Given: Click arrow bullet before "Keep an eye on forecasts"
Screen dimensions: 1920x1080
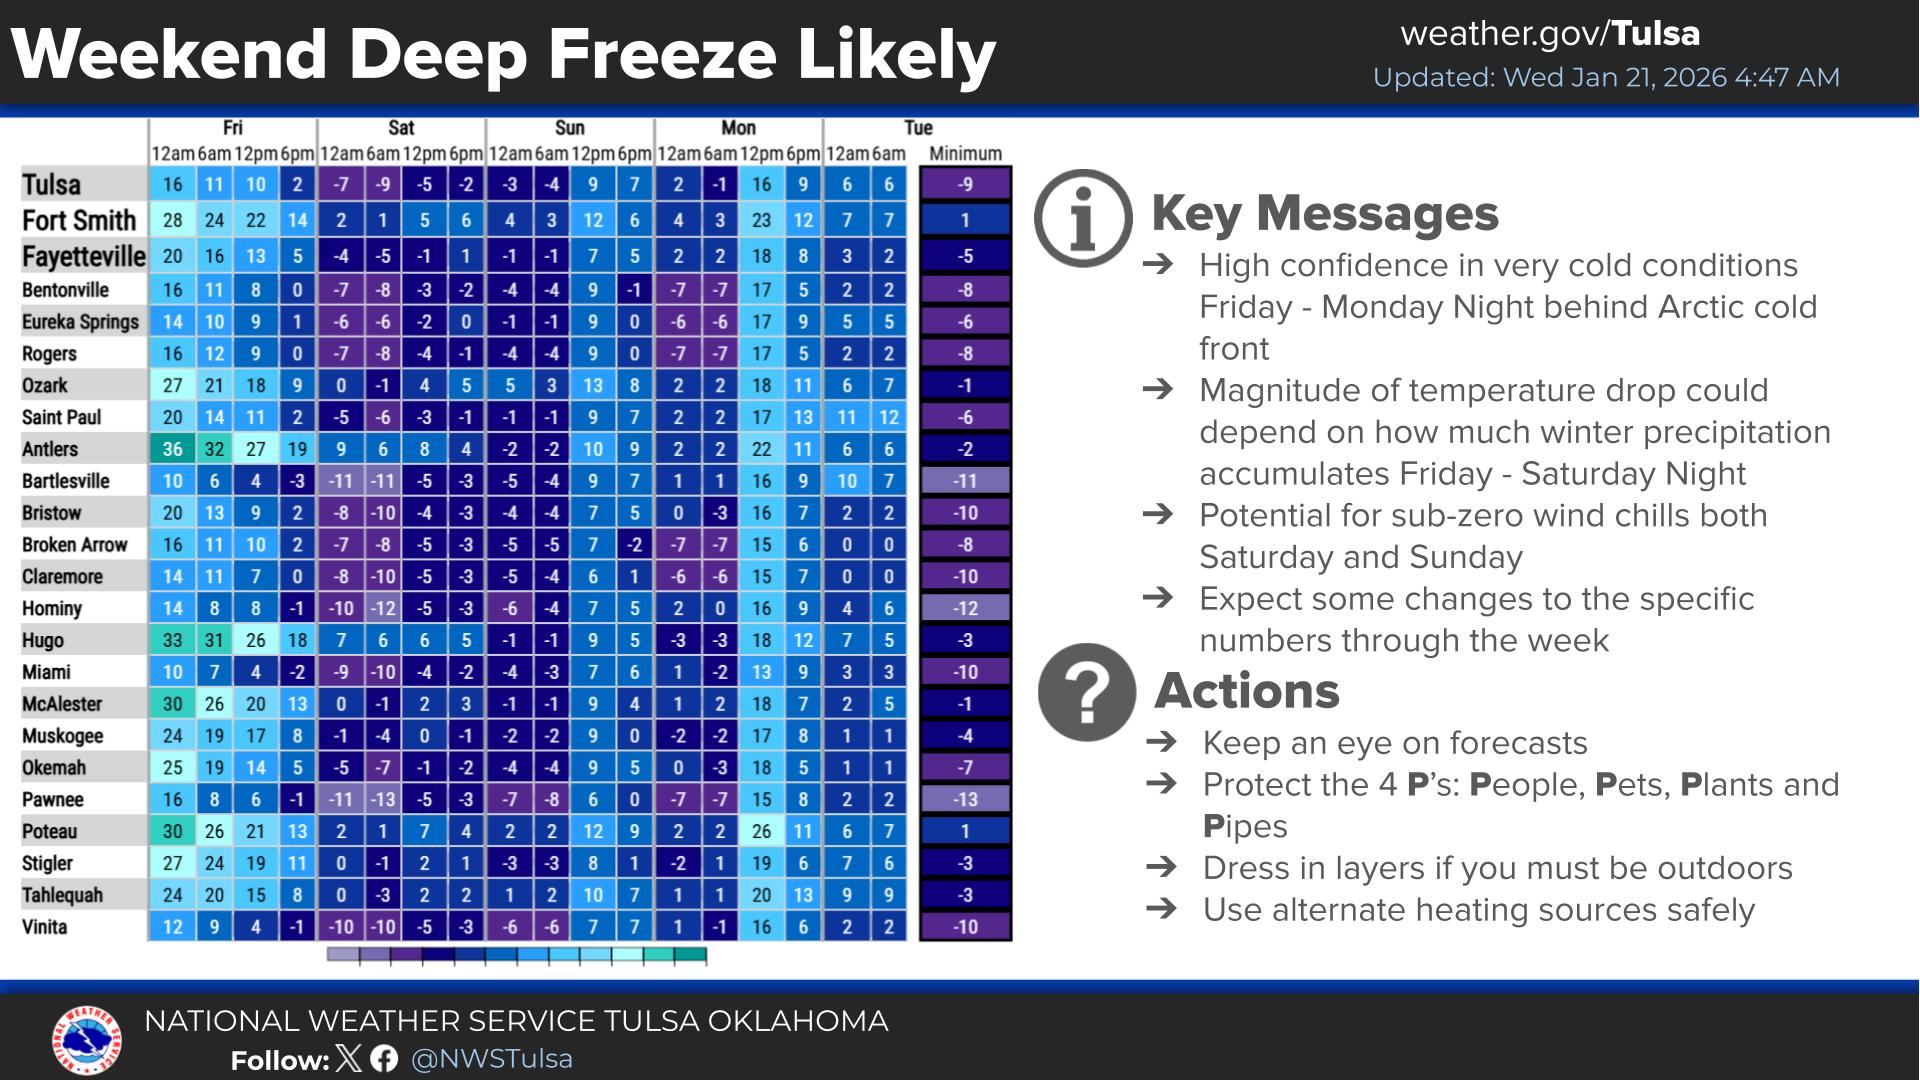Looking at the screenshot, I should (1161, 742).
